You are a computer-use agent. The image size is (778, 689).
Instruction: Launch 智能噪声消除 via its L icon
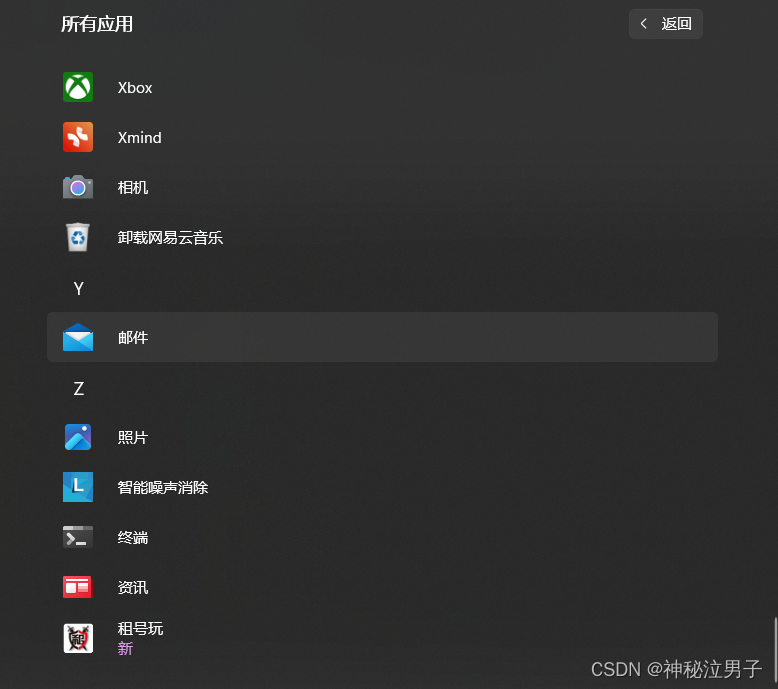(78, 487)
